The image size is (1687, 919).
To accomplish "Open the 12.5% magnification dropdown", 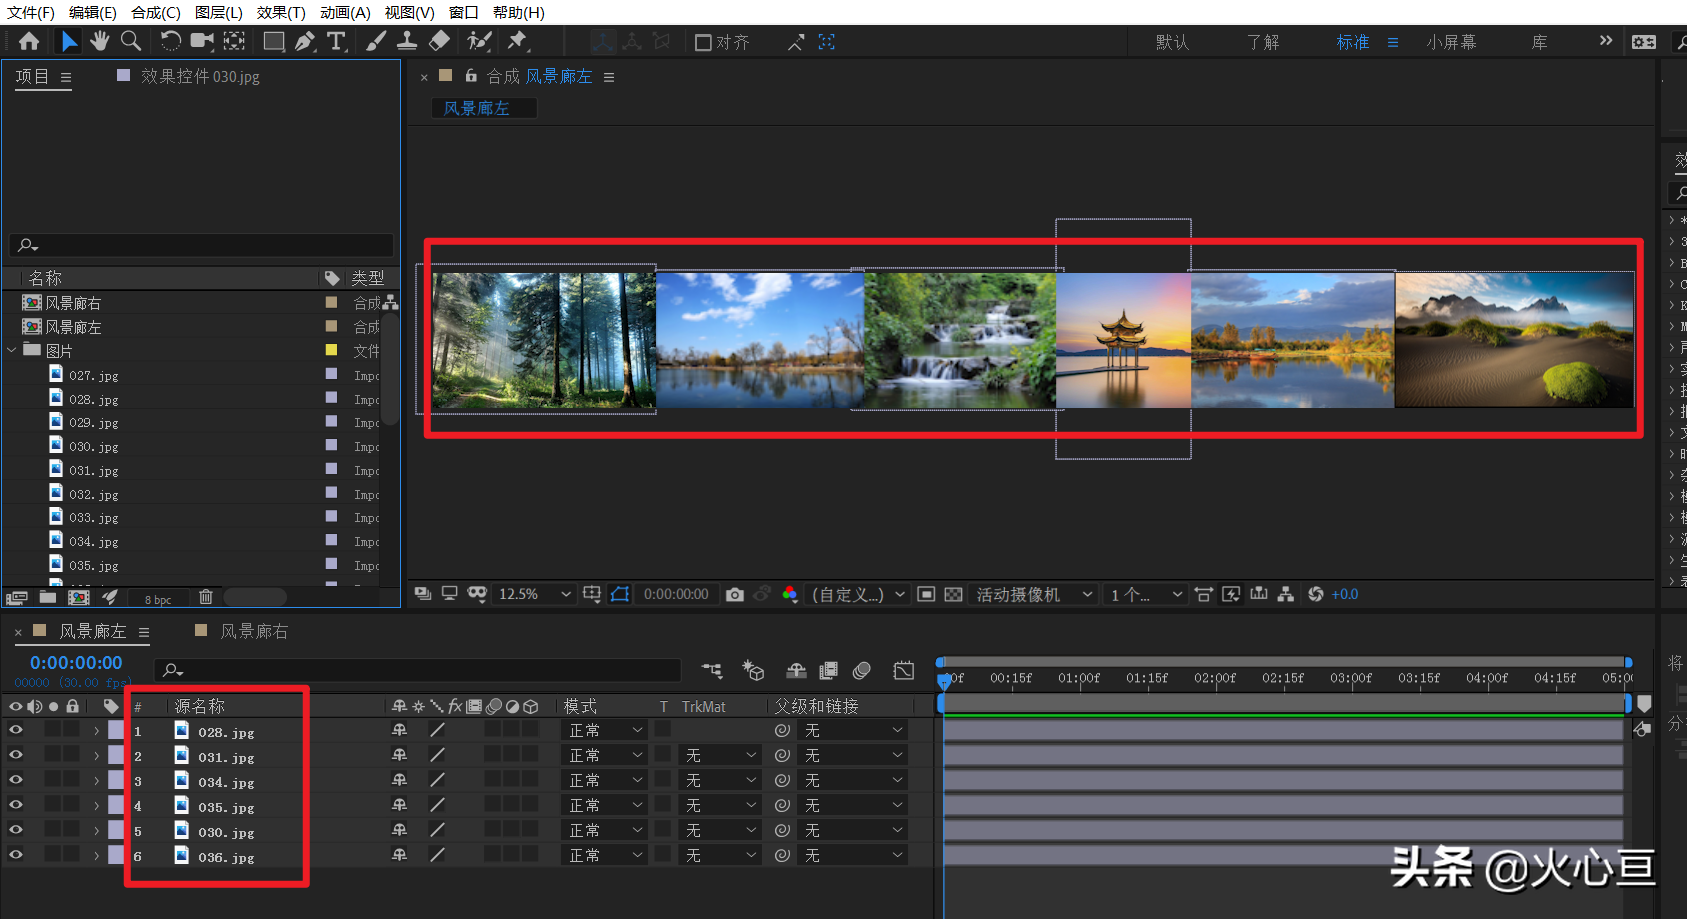I will [x=535, y=594].
